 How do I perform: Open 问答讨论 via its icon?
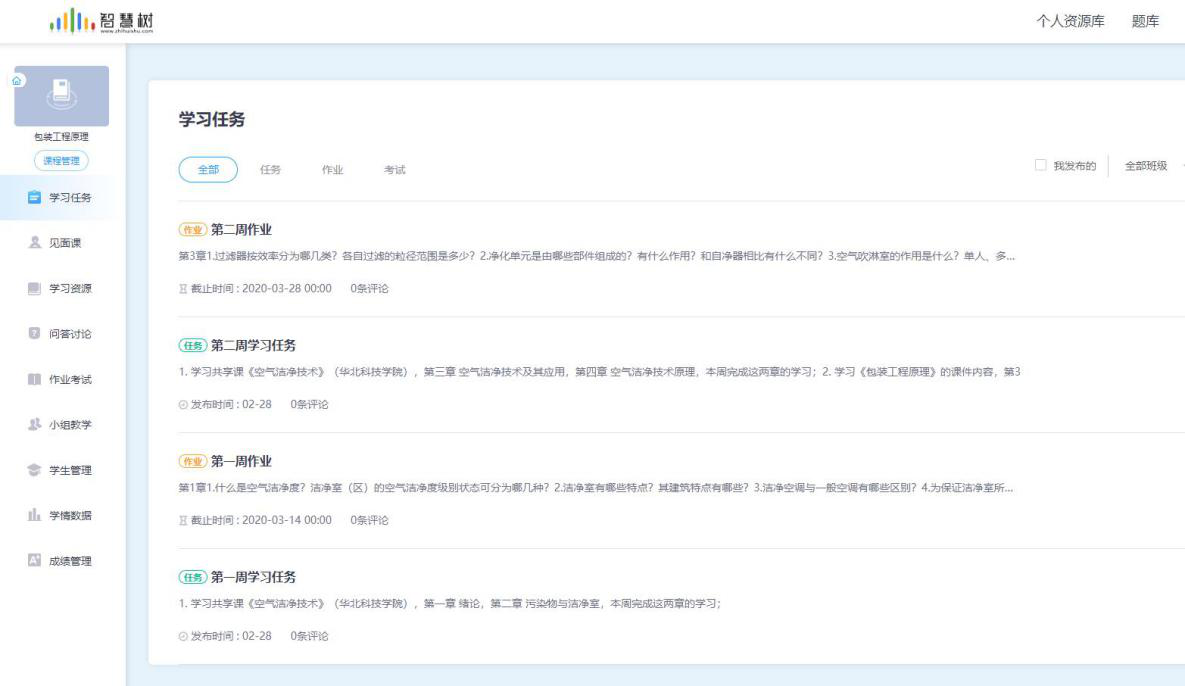34,333
